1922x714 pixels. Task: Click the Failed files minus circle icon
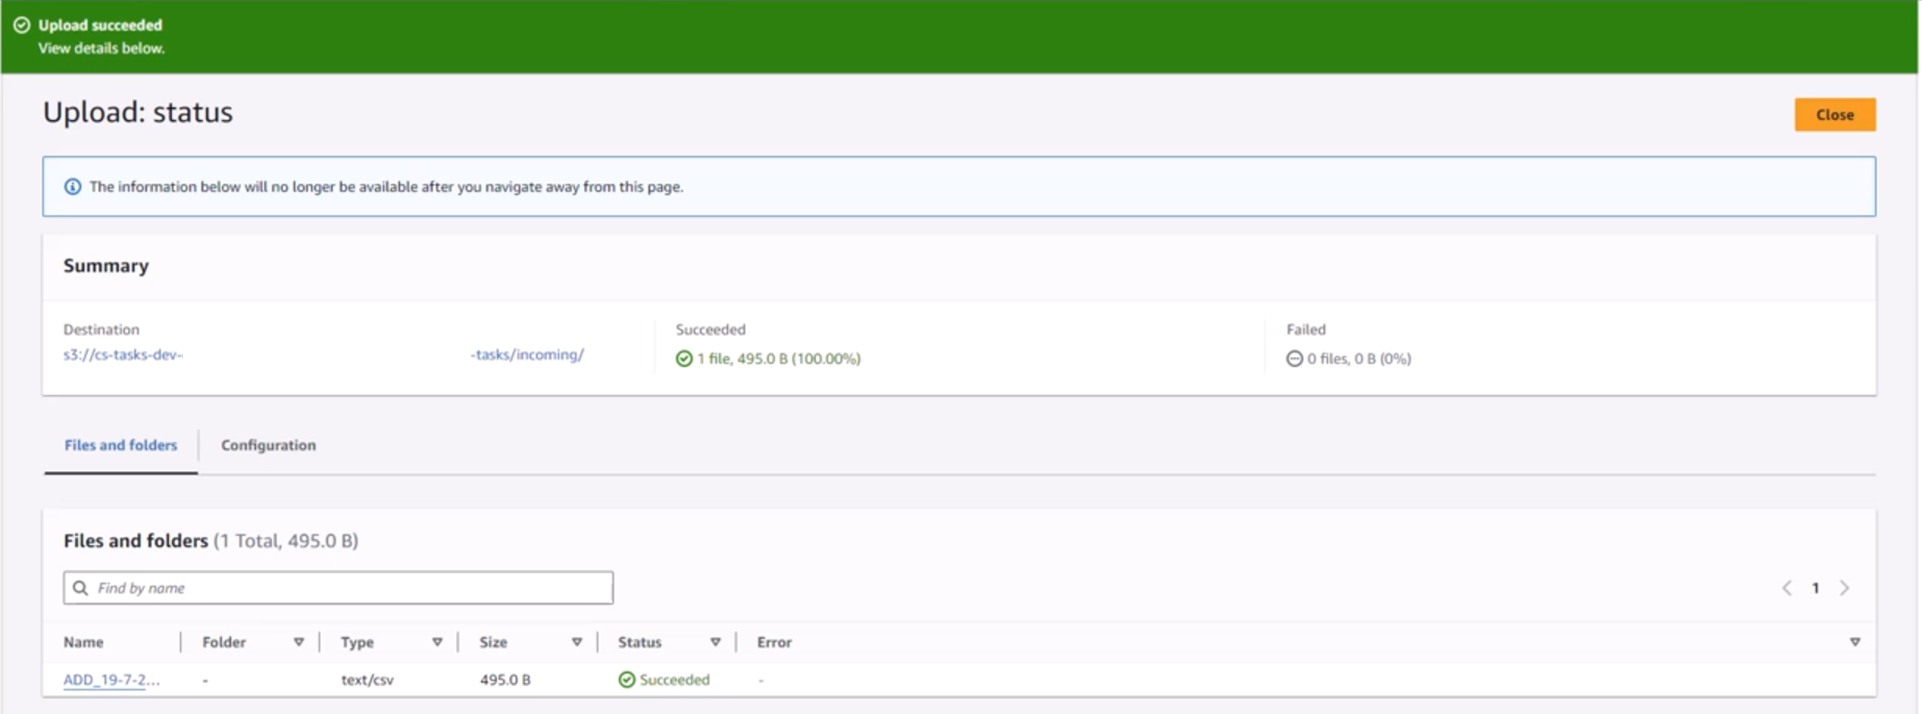pyautogui.click(x=1294, y=359)
